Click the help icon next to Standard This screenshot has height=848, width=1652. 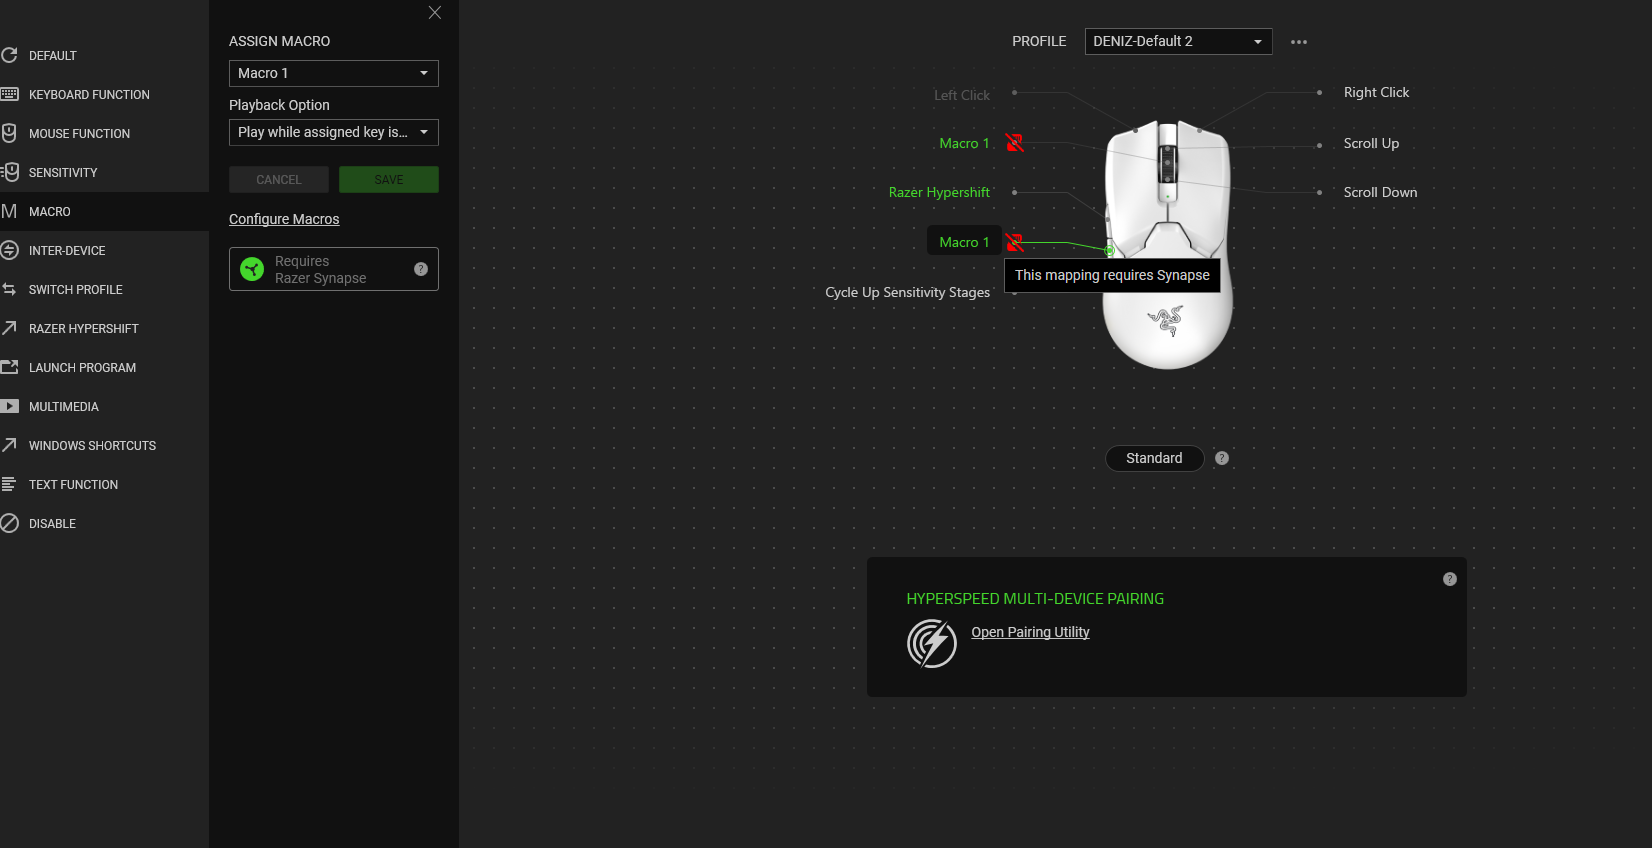click(x=1222, y=458)
